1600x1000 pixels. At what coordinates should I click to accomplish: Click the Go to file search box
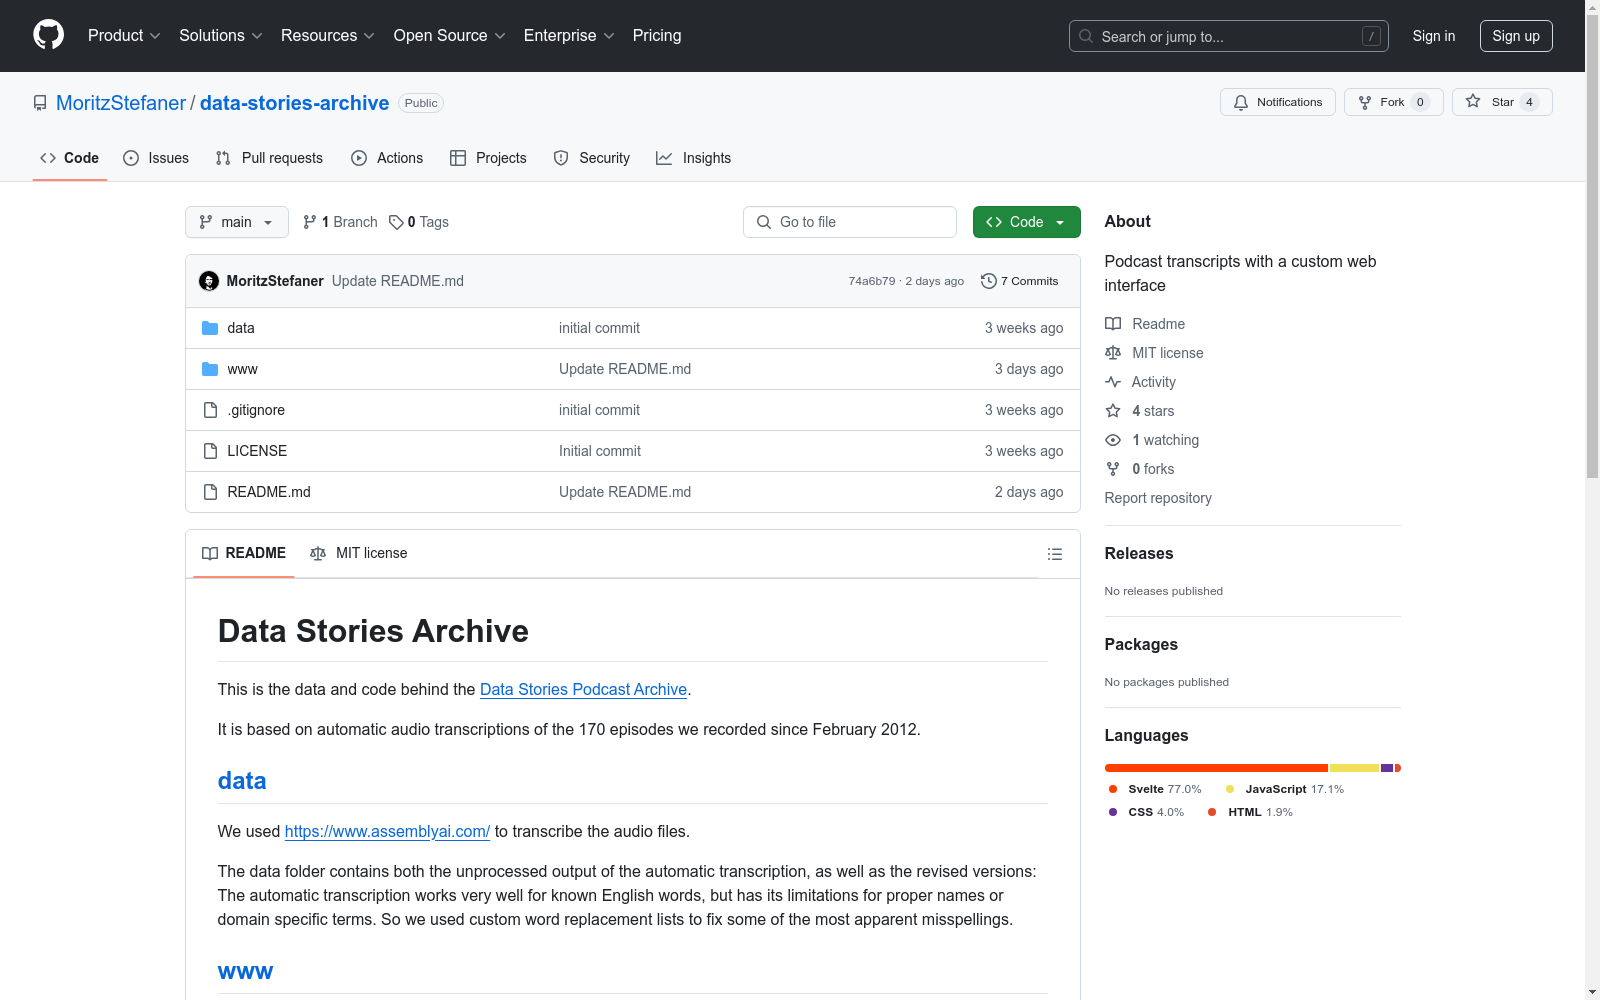click(x=850, y=222)
